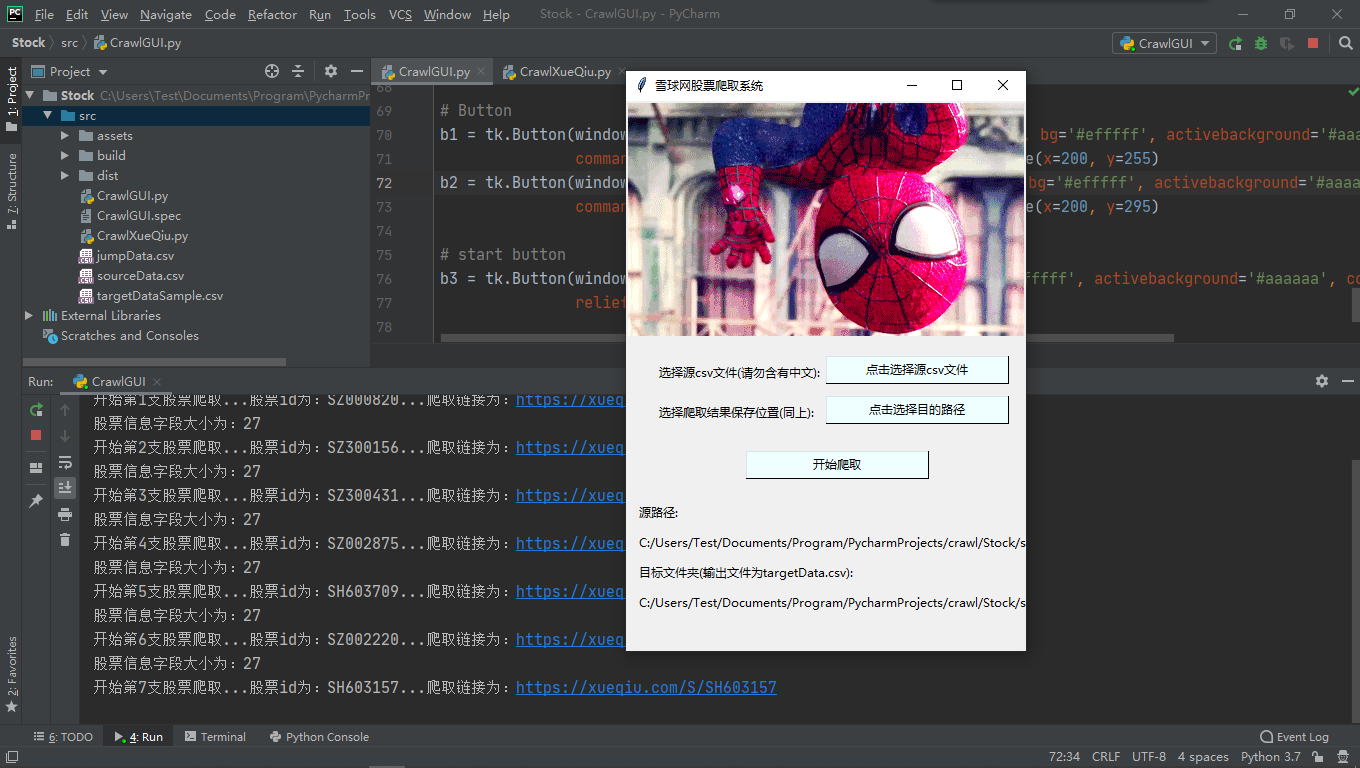Change the UTF-8 file encoding
The width and height of the screenshot is (1360, 768).
click(x=1149, y=757)
